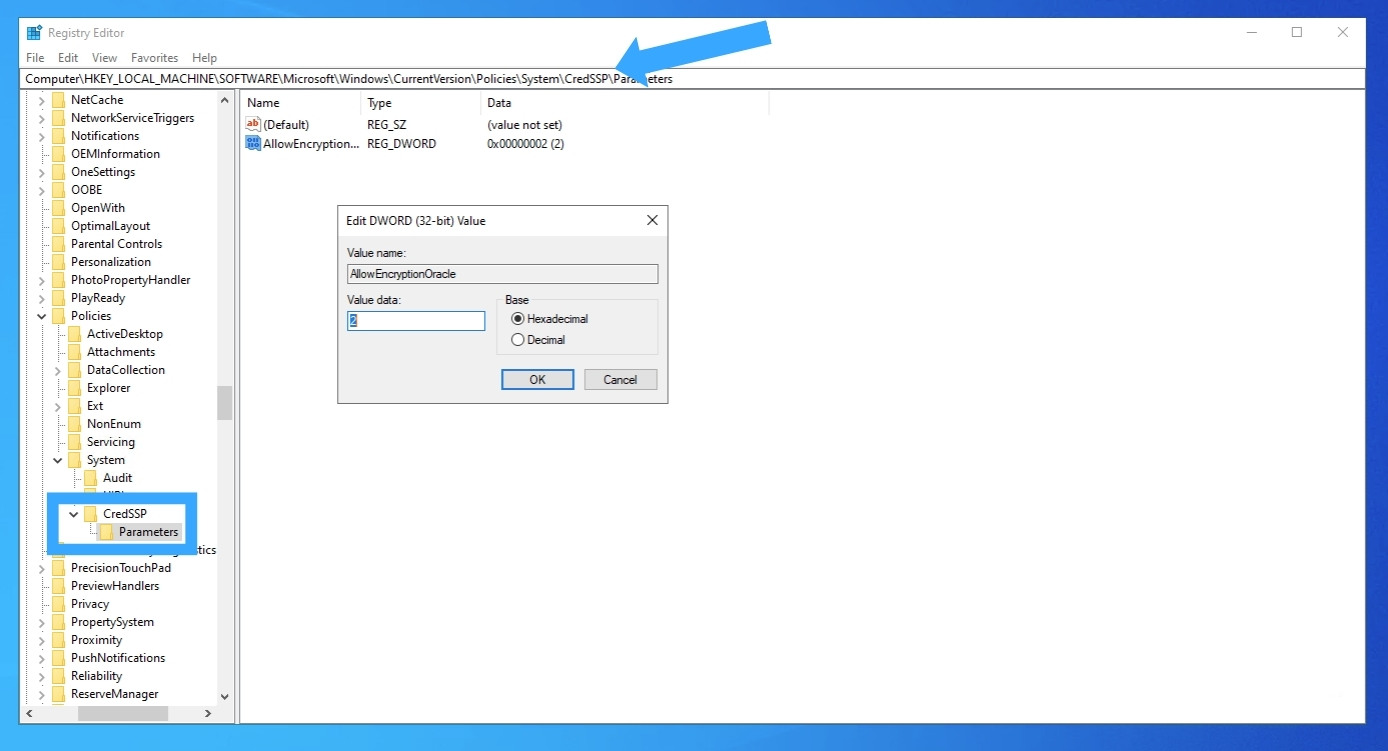Click the Registry Editor app icon in title bar
Viewport: 1388px width, 751px height.
(x=34, y=32)
